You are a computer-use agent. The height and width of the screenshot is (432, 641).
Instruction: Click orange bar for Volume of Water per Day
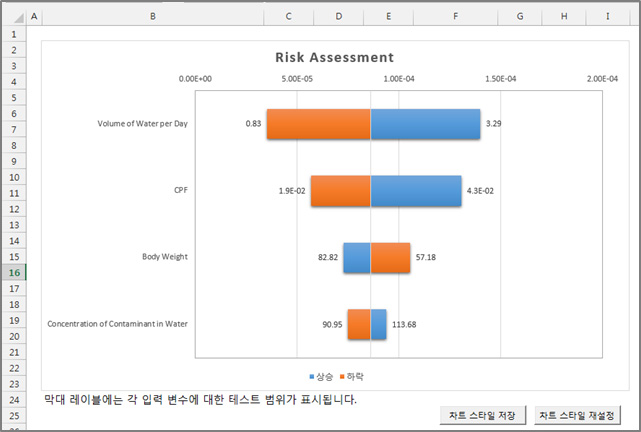[x=318, y=124]
